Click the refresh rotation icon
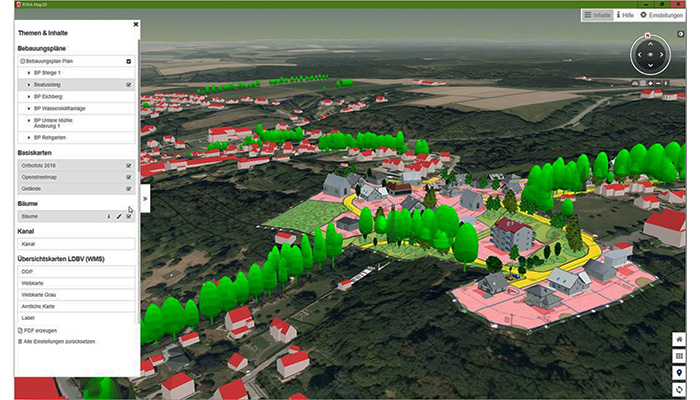 point(679,389)
